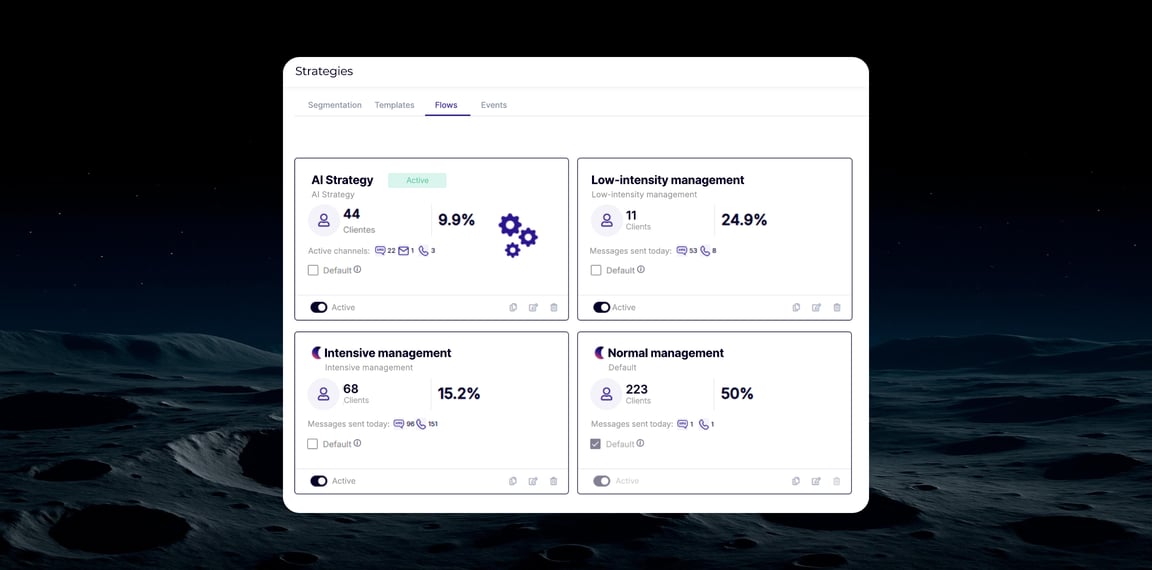Copy the AI Strategy flow

[513, 308]
